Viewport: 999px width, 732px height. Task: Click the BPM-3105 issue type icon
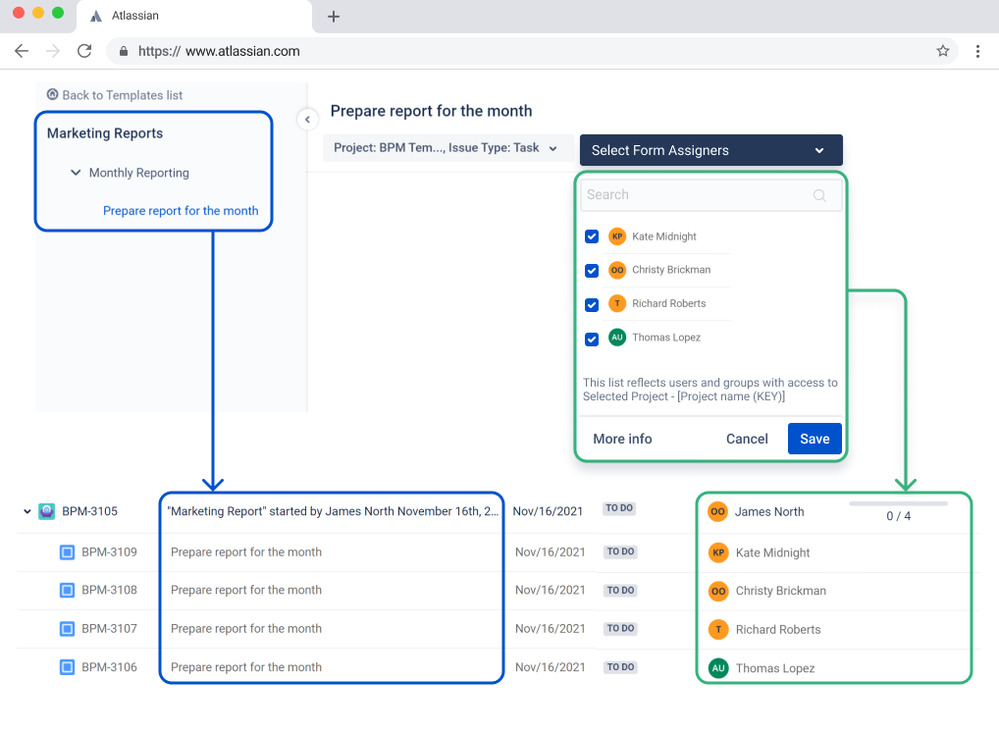coord(47,511)
